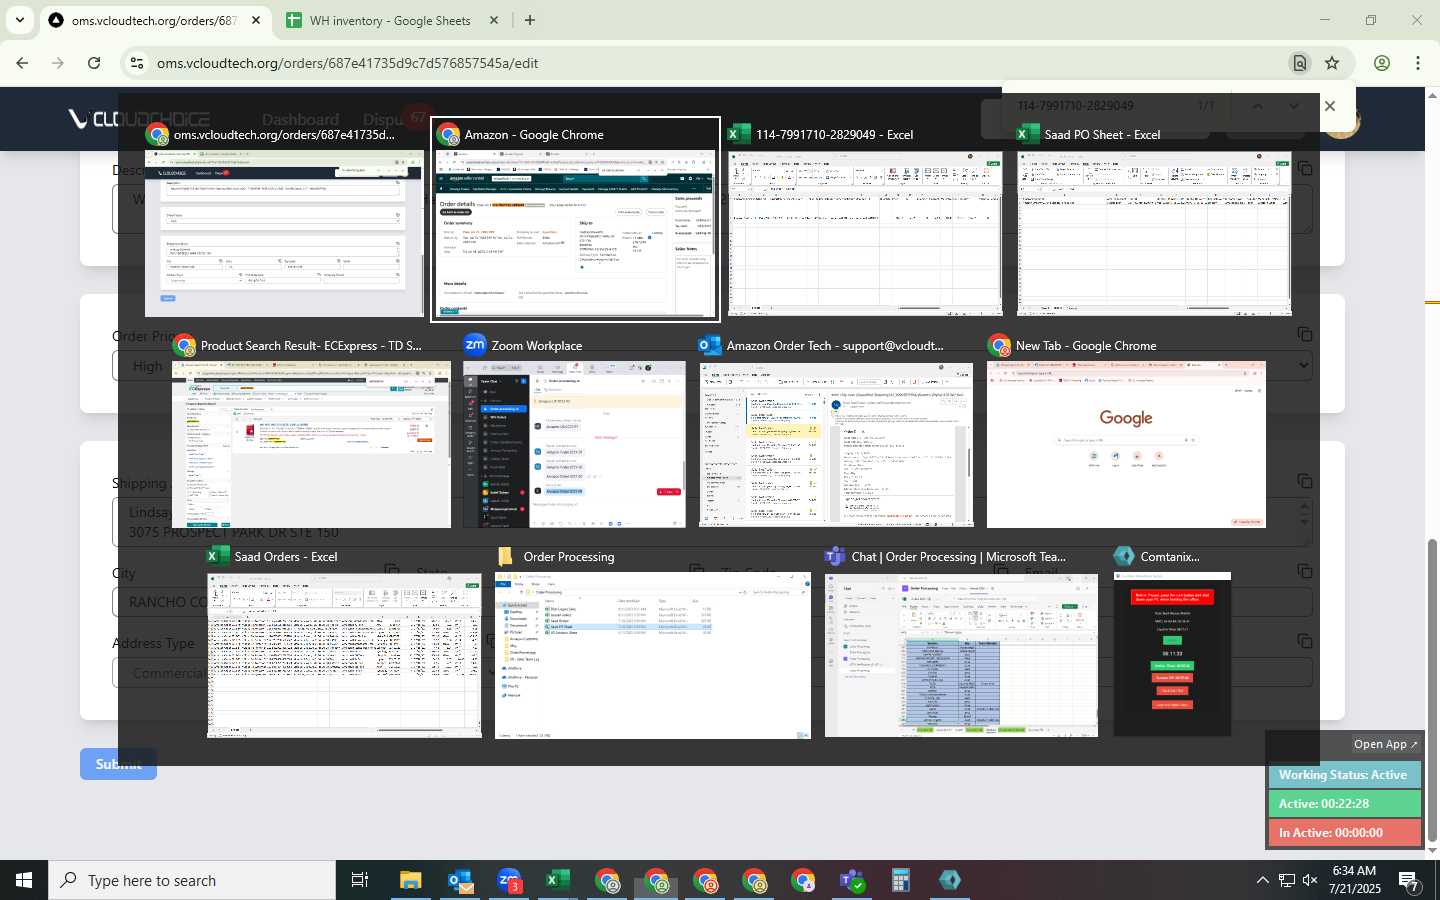Switch to the WH inventory Google Sheets tab
This screenshot has height=900, width=1440.
click(390, 20)
